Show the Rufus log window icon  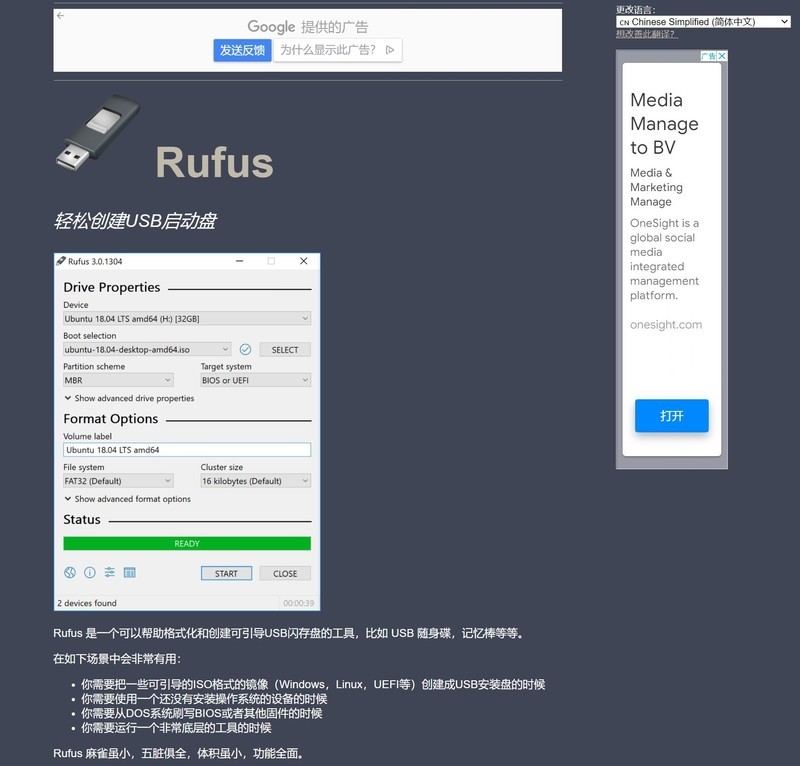[130, 573]
